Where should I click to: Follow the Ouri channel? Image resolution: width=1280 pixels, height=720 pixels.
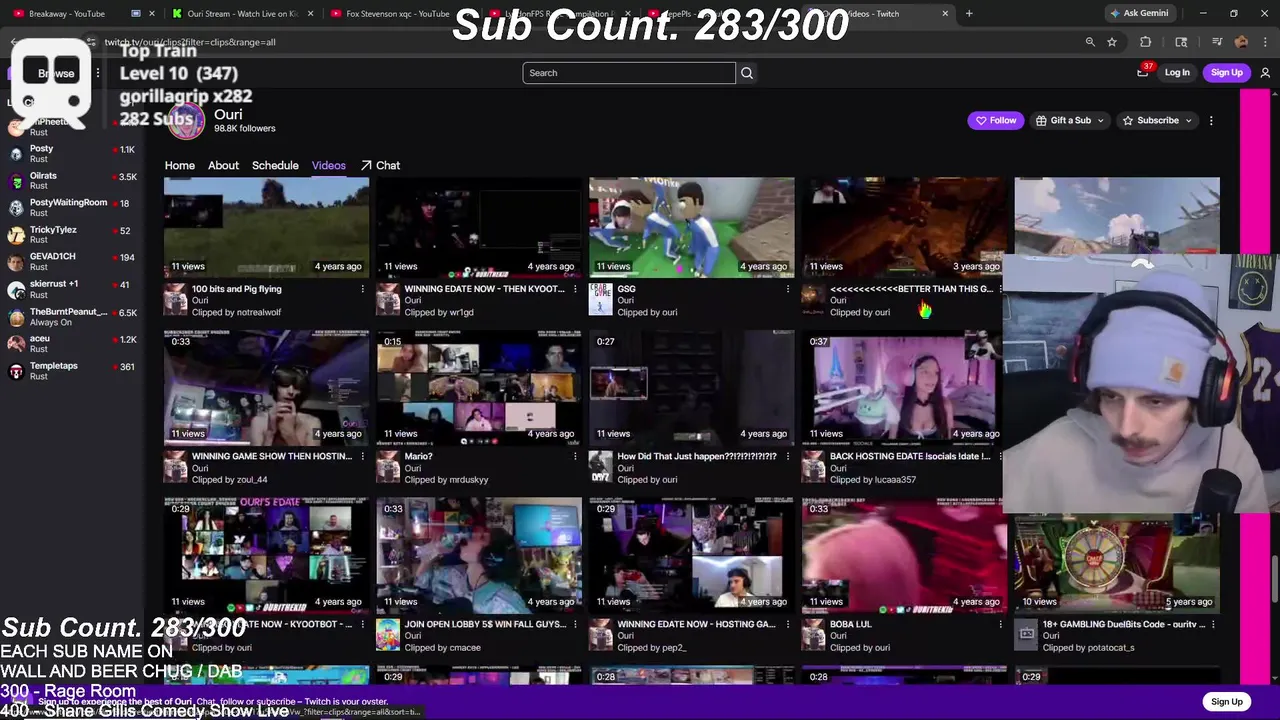996,121
